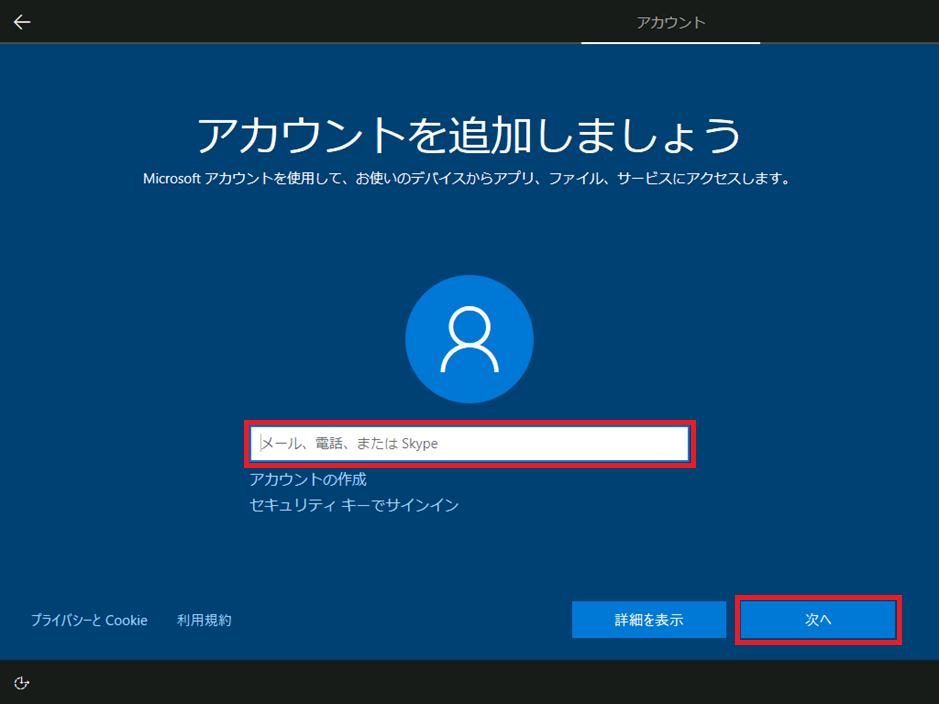Open the アカウントの作成 link

coord(308,480)
